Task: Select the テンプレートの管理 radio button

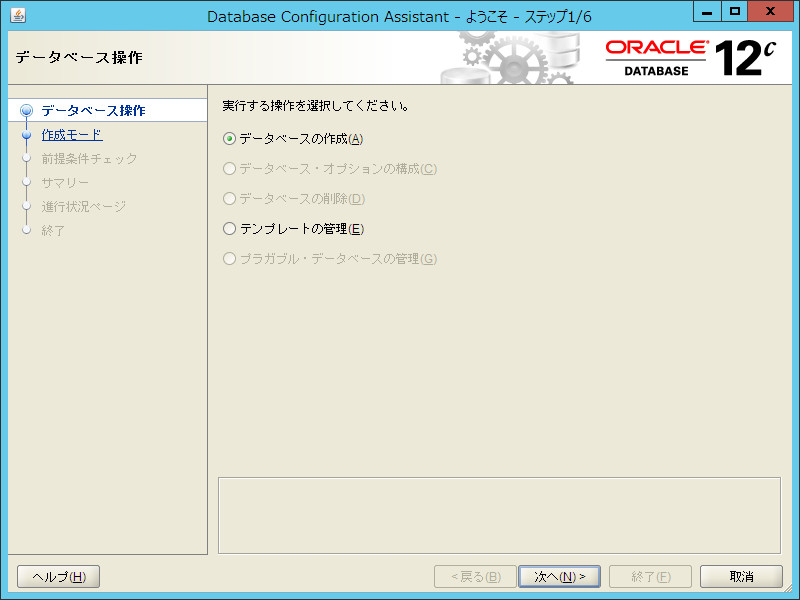Action: [x=228, y=229]
